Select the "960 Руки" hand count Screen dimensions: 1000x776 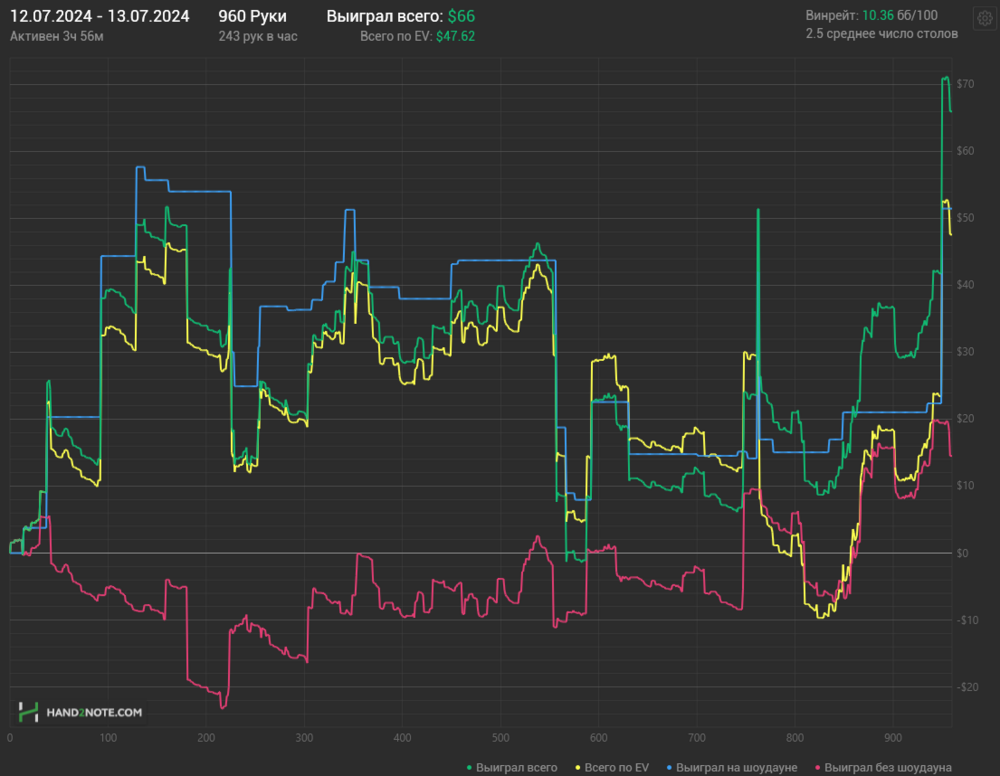point(253,16)
